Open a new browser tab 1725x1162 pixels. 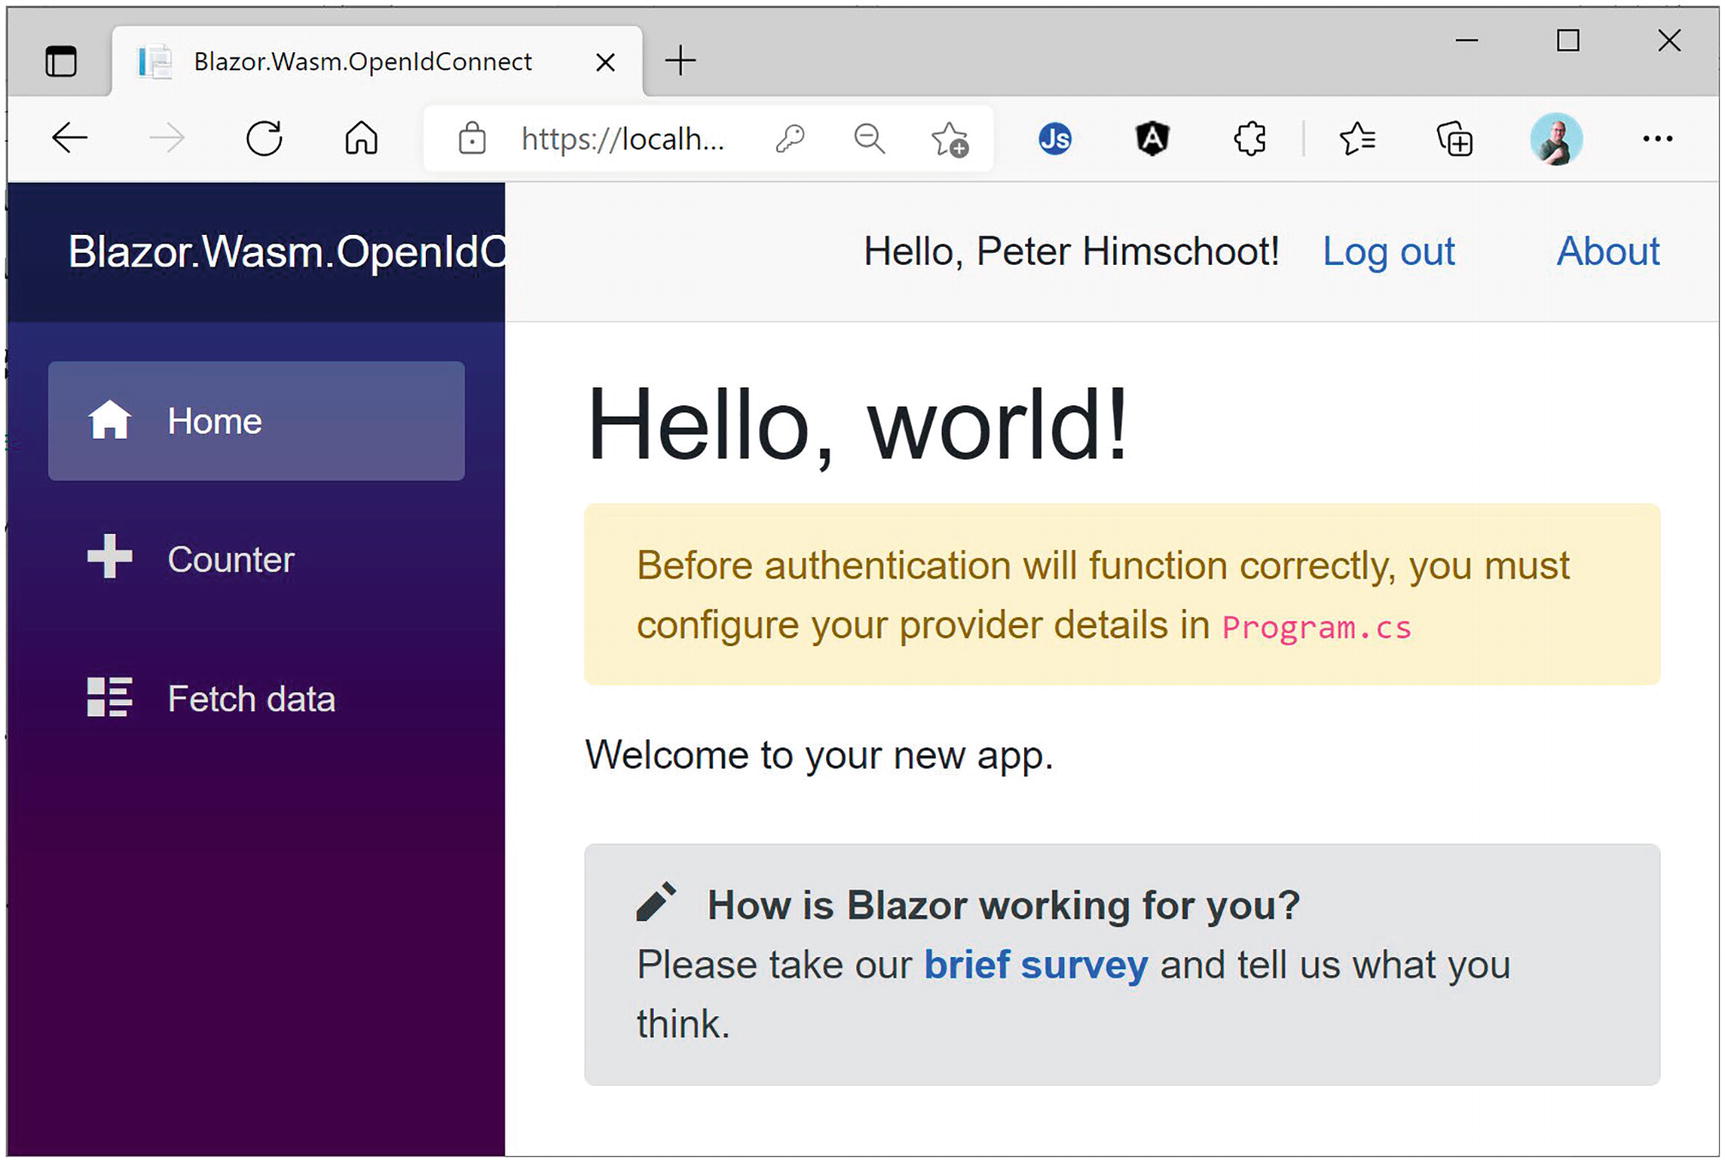[680, 61]
